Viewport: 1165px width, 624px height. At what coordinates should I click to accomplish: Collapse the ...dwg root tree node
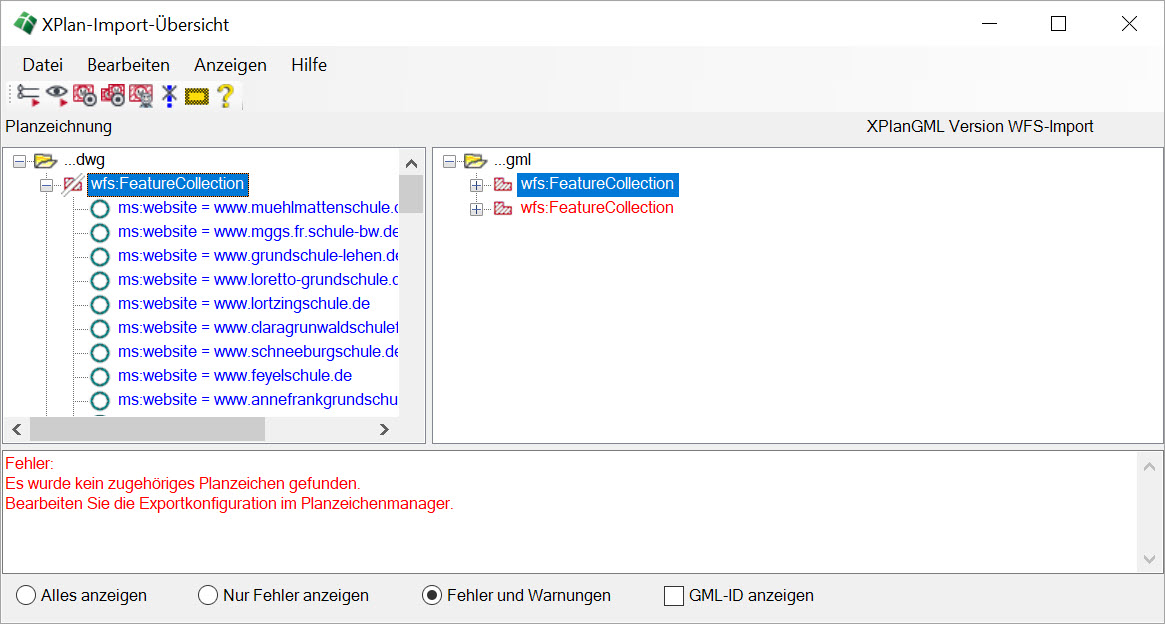click(x=20, y=160)
